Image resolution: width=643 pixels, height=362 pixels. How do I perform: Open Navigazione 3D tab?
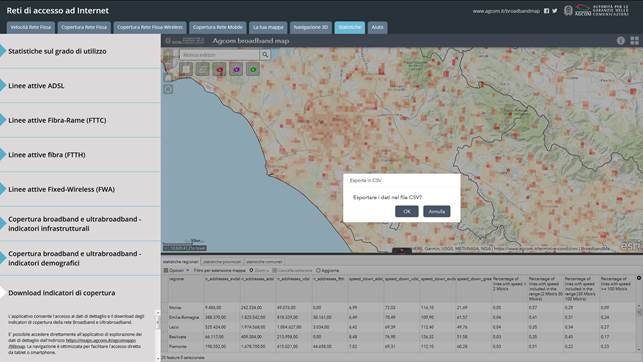(x=310, y=27)
